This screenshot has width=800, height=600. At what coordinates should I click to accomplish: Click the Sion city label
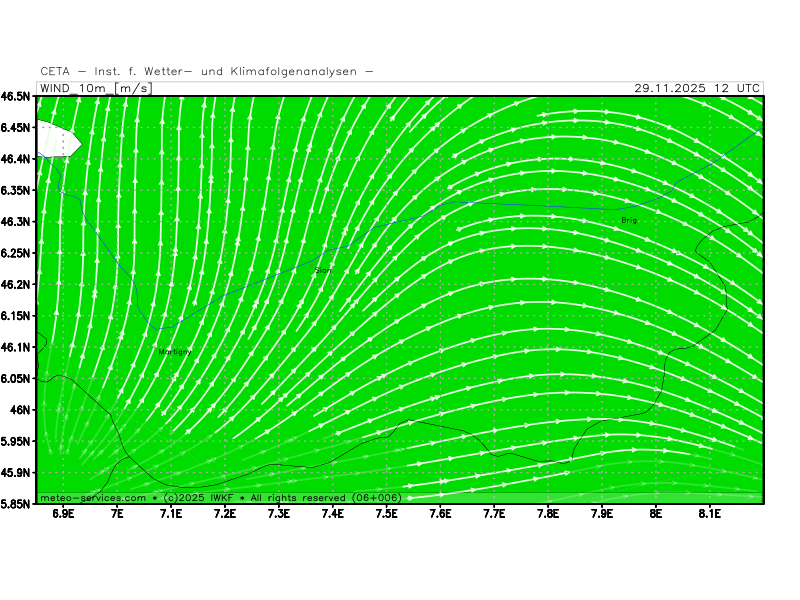click(x=323, y=270)
